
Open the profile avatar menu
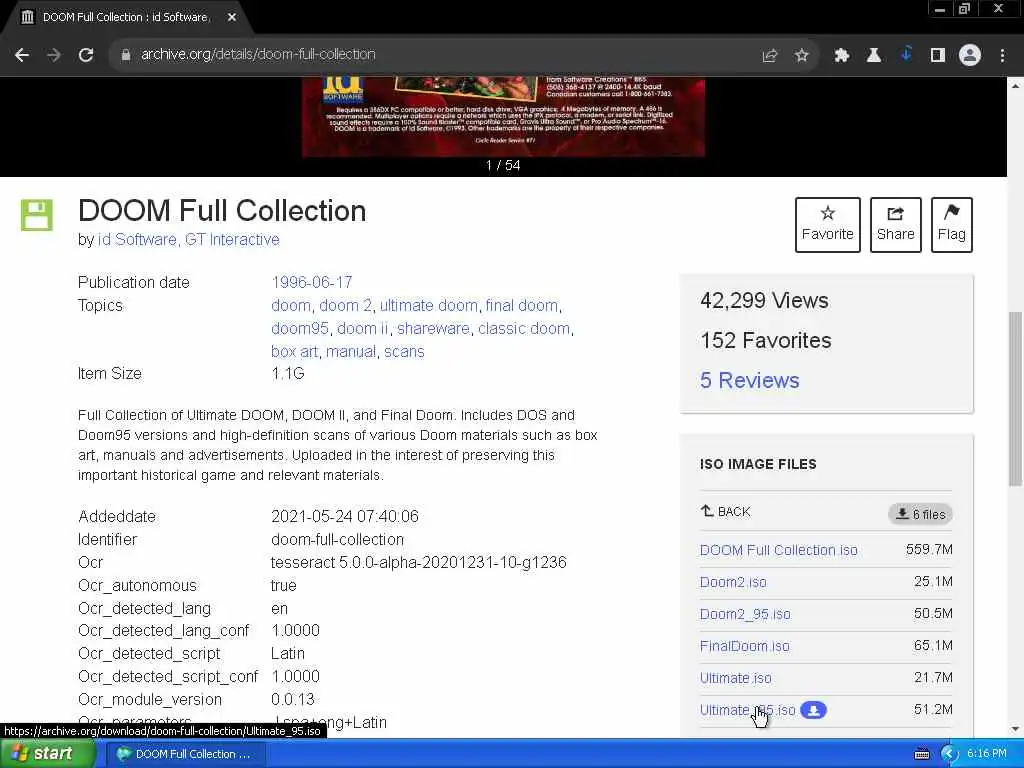tap(970, 56)
